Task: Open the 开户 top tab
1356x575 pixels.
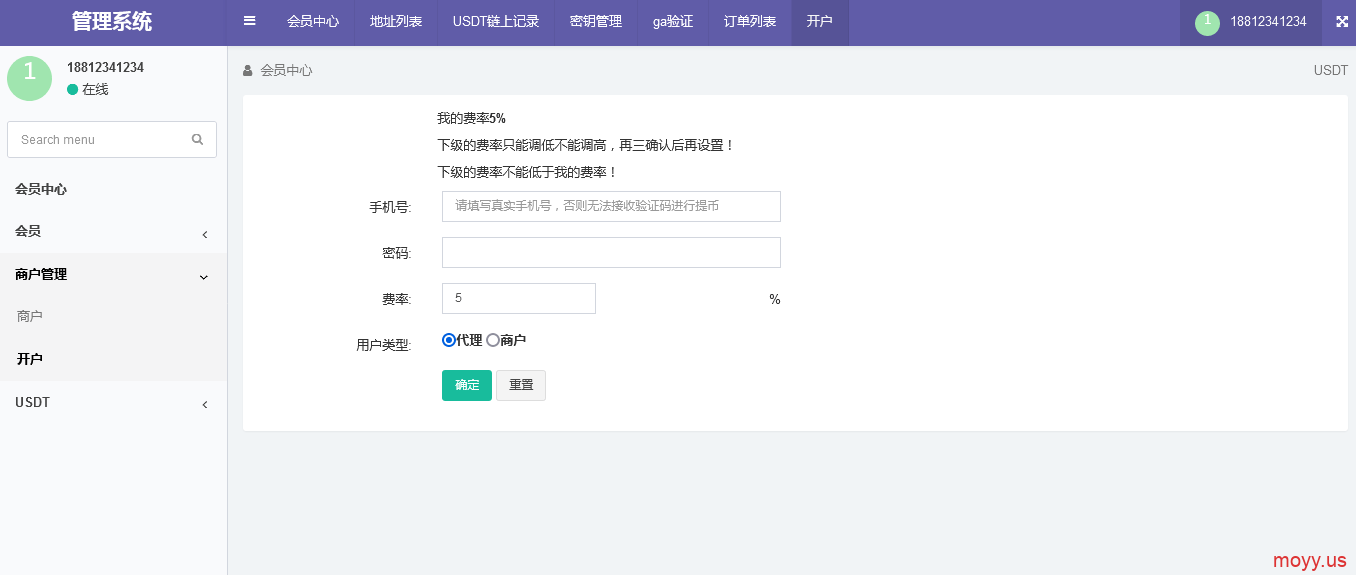Action: [x=820, y=21]
